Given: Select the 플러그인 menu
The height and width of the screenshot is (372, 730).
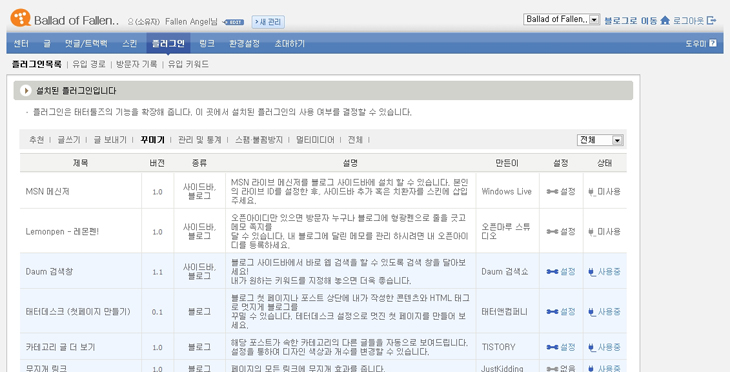Looking at the screenshot, I should 168,43.
